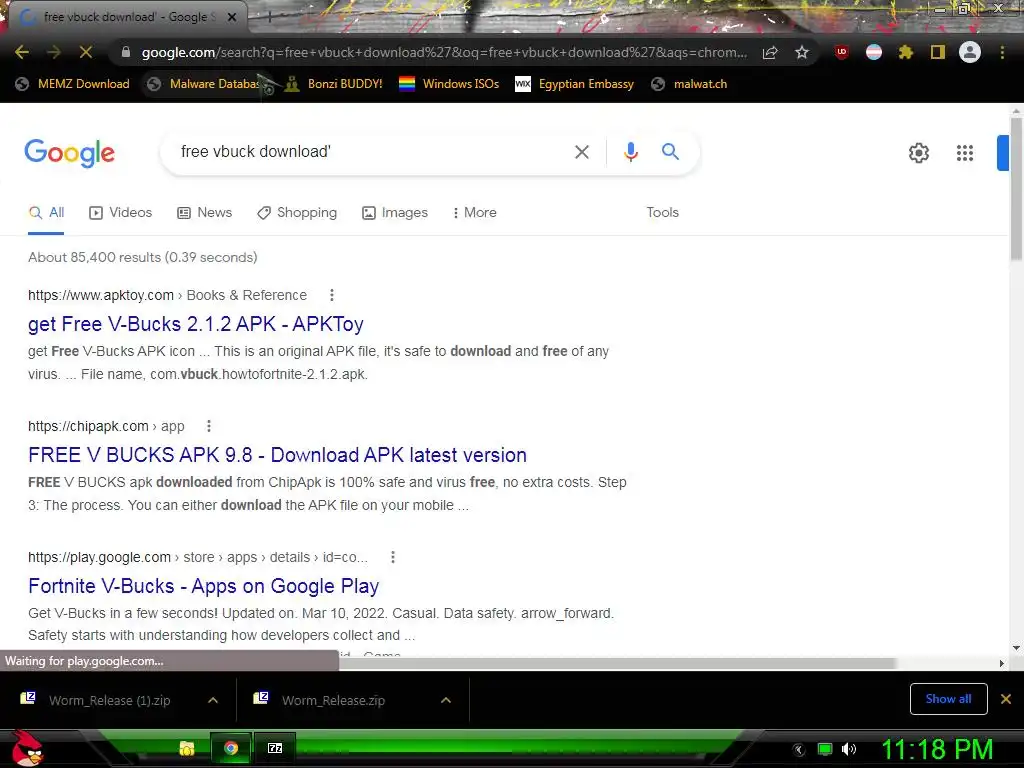This screenshot has height=768, width=1024.
Task: Click the address bar URL
Action: coord(444,52)
